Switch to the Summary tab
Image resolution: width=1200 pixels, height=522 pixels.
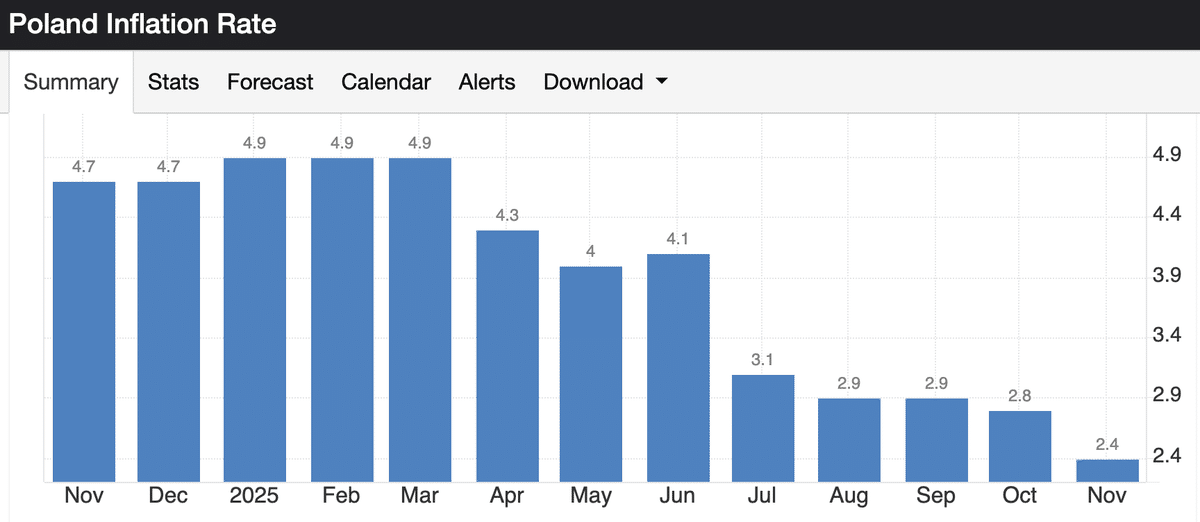coord(71,82)
